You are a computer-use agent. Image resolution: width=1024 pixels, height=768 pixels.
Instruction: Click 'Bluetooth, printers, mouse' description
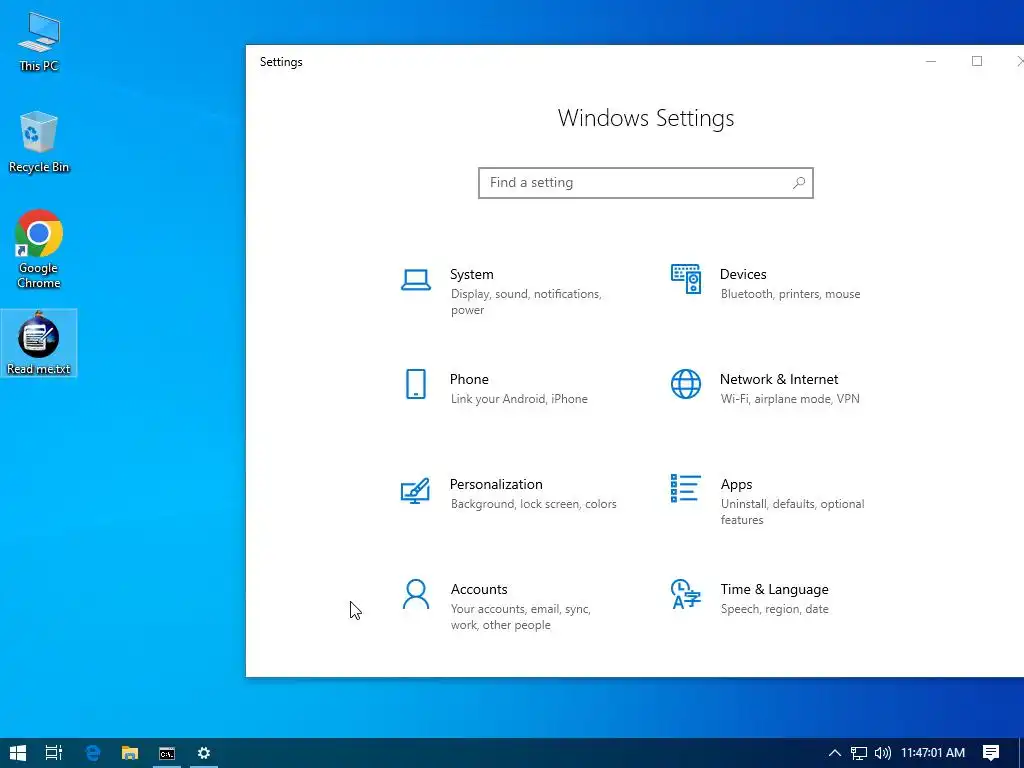click(x=790, y=294)
